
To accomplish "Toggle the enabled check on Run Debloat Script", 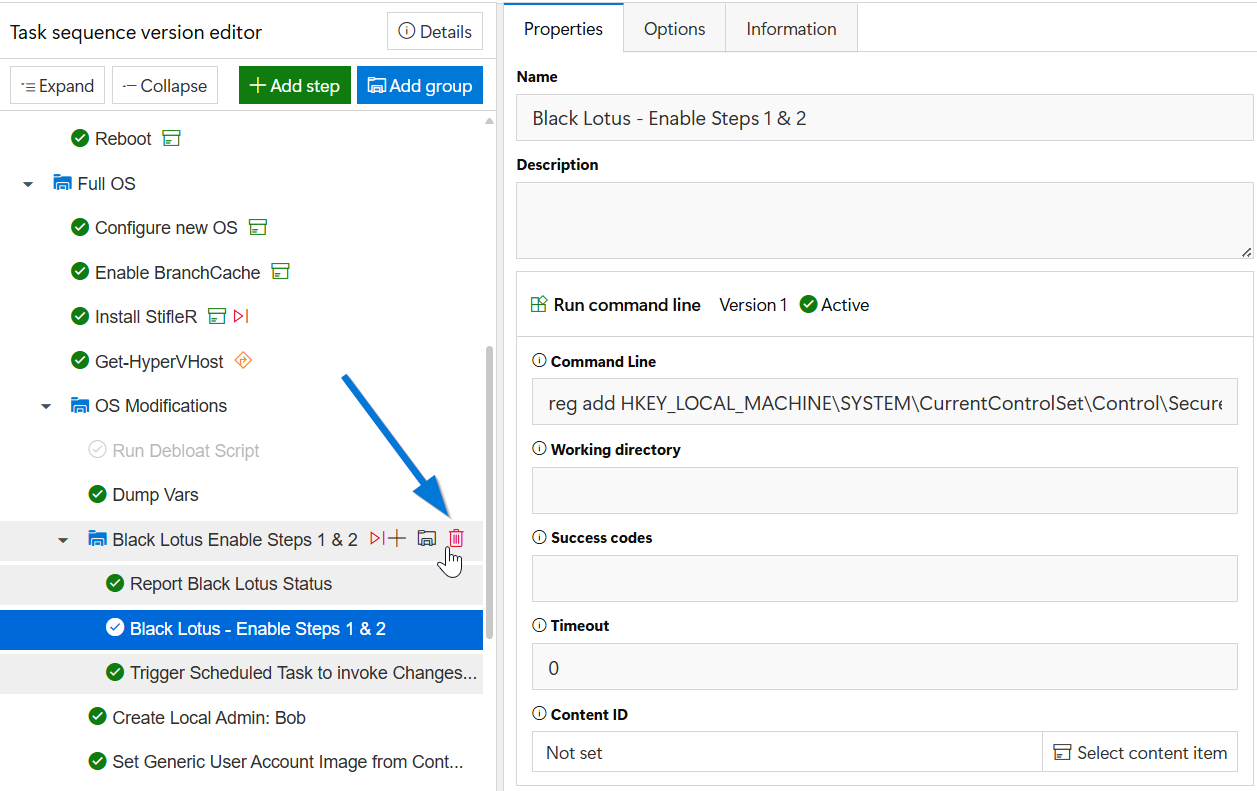I will tap(97, 450).
